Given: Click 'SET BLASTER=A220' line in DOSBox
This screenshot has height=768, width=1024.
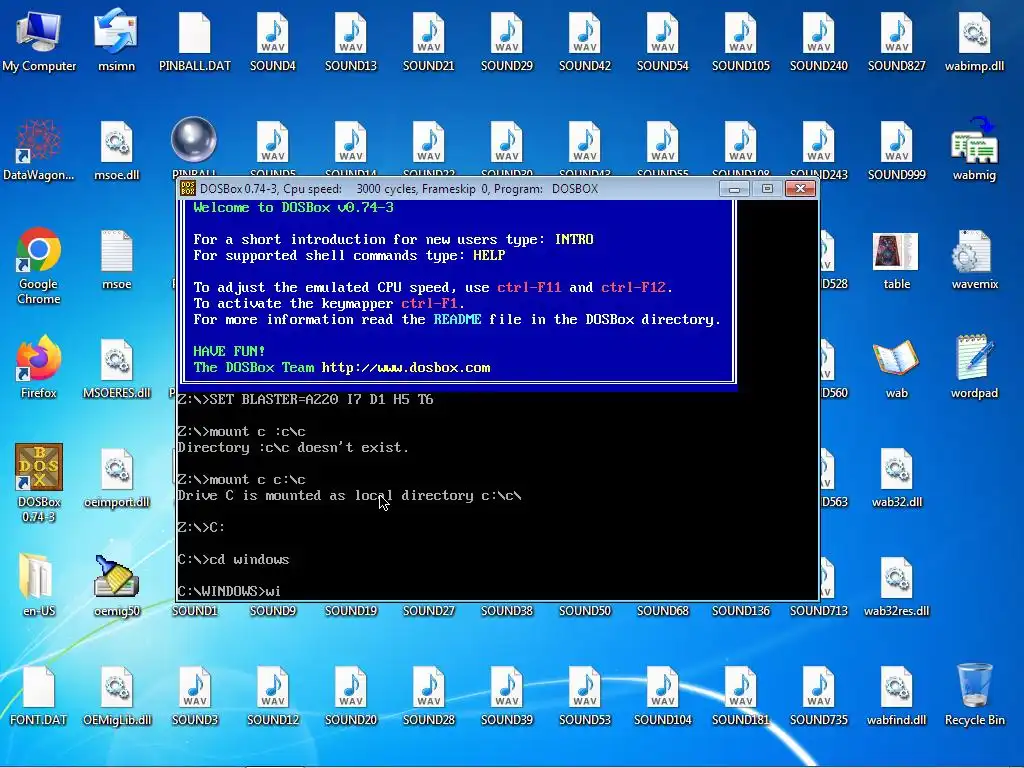Looking at the screenshot, I should click(305, 400).
